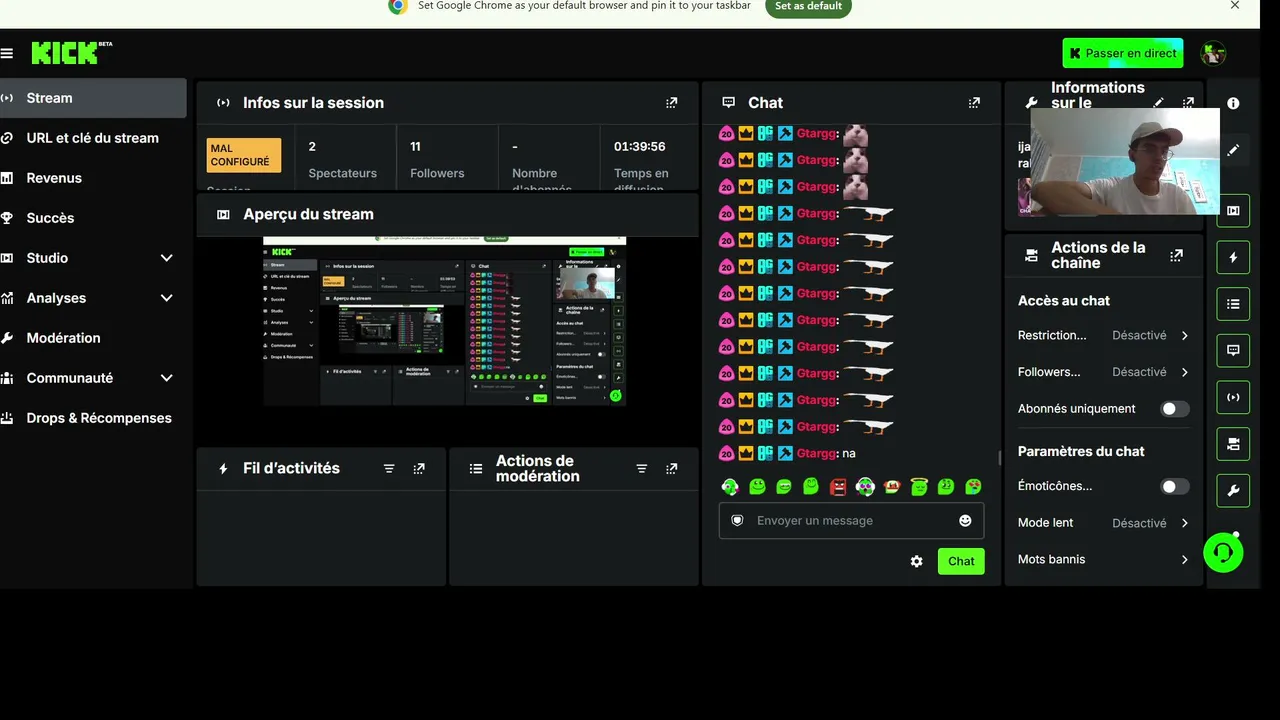Dismiss the Chrome default browser banner
The image size is (1280, 720).
[1235, 5]
